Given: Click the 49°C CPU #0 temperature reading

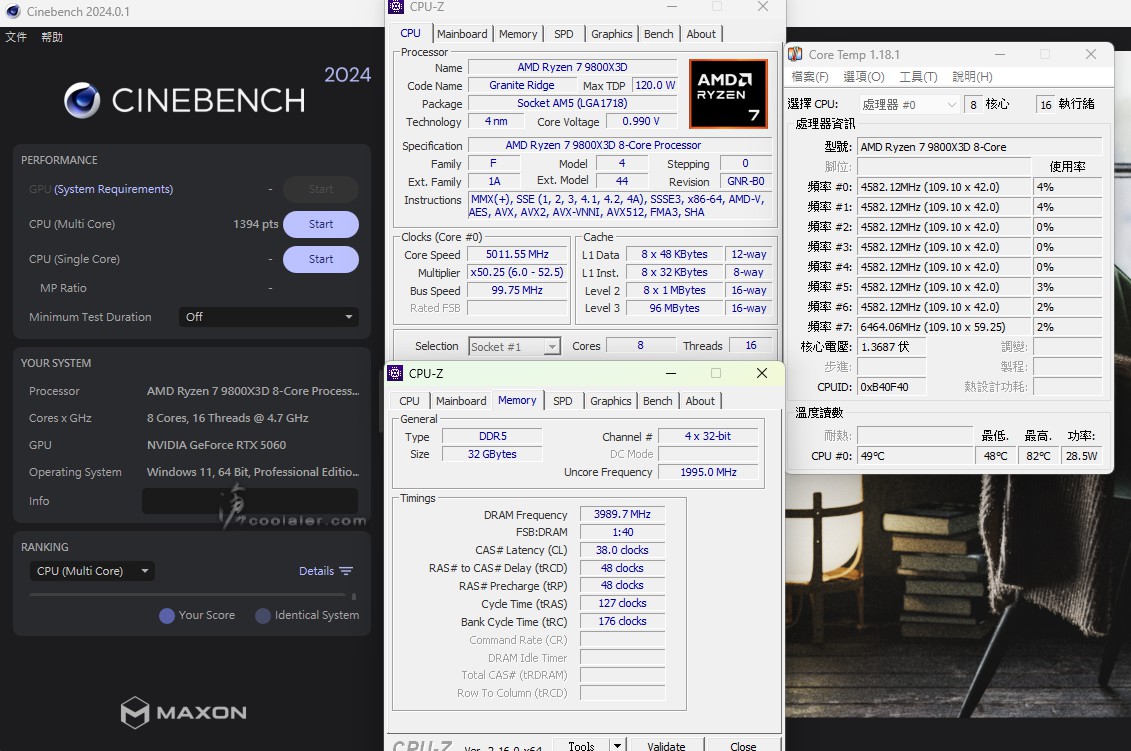Looking at the screenshot, I should tap(915, 456).
